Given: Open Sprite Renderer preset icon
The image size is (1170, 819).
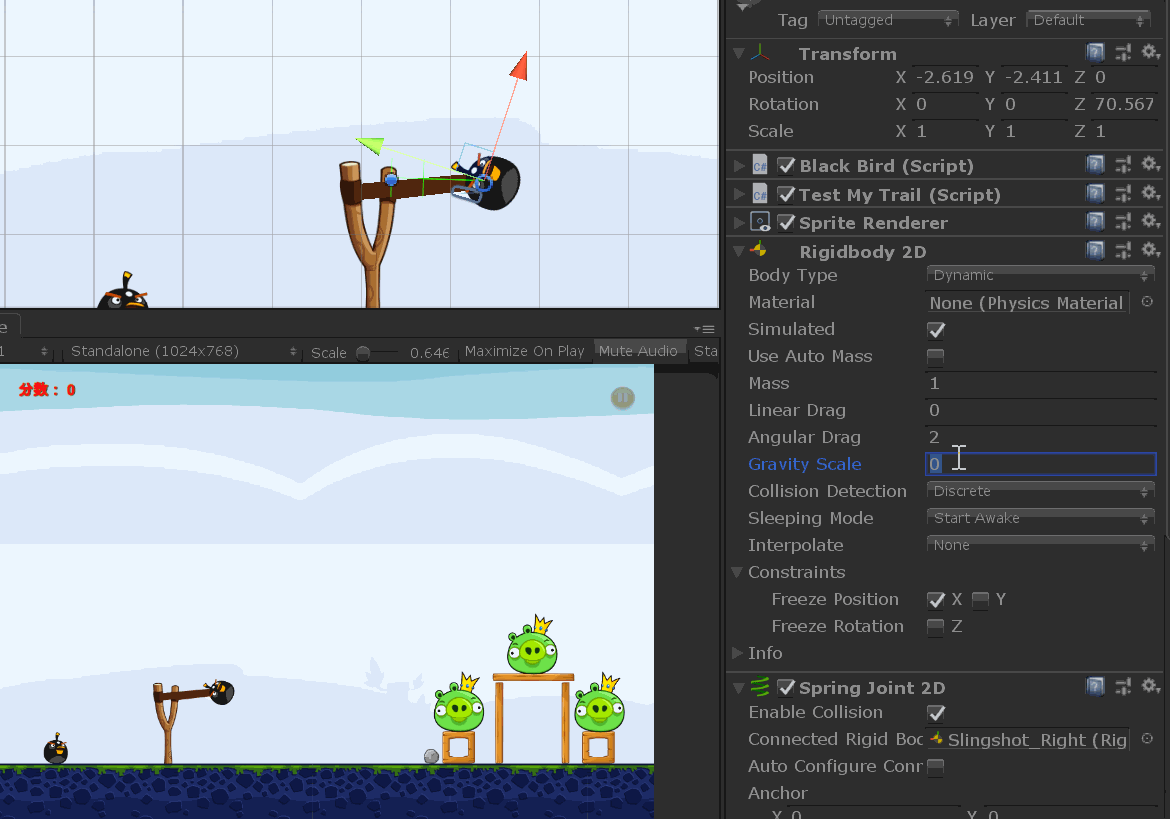Looking at the screenshot, I should click(1123, 222).
